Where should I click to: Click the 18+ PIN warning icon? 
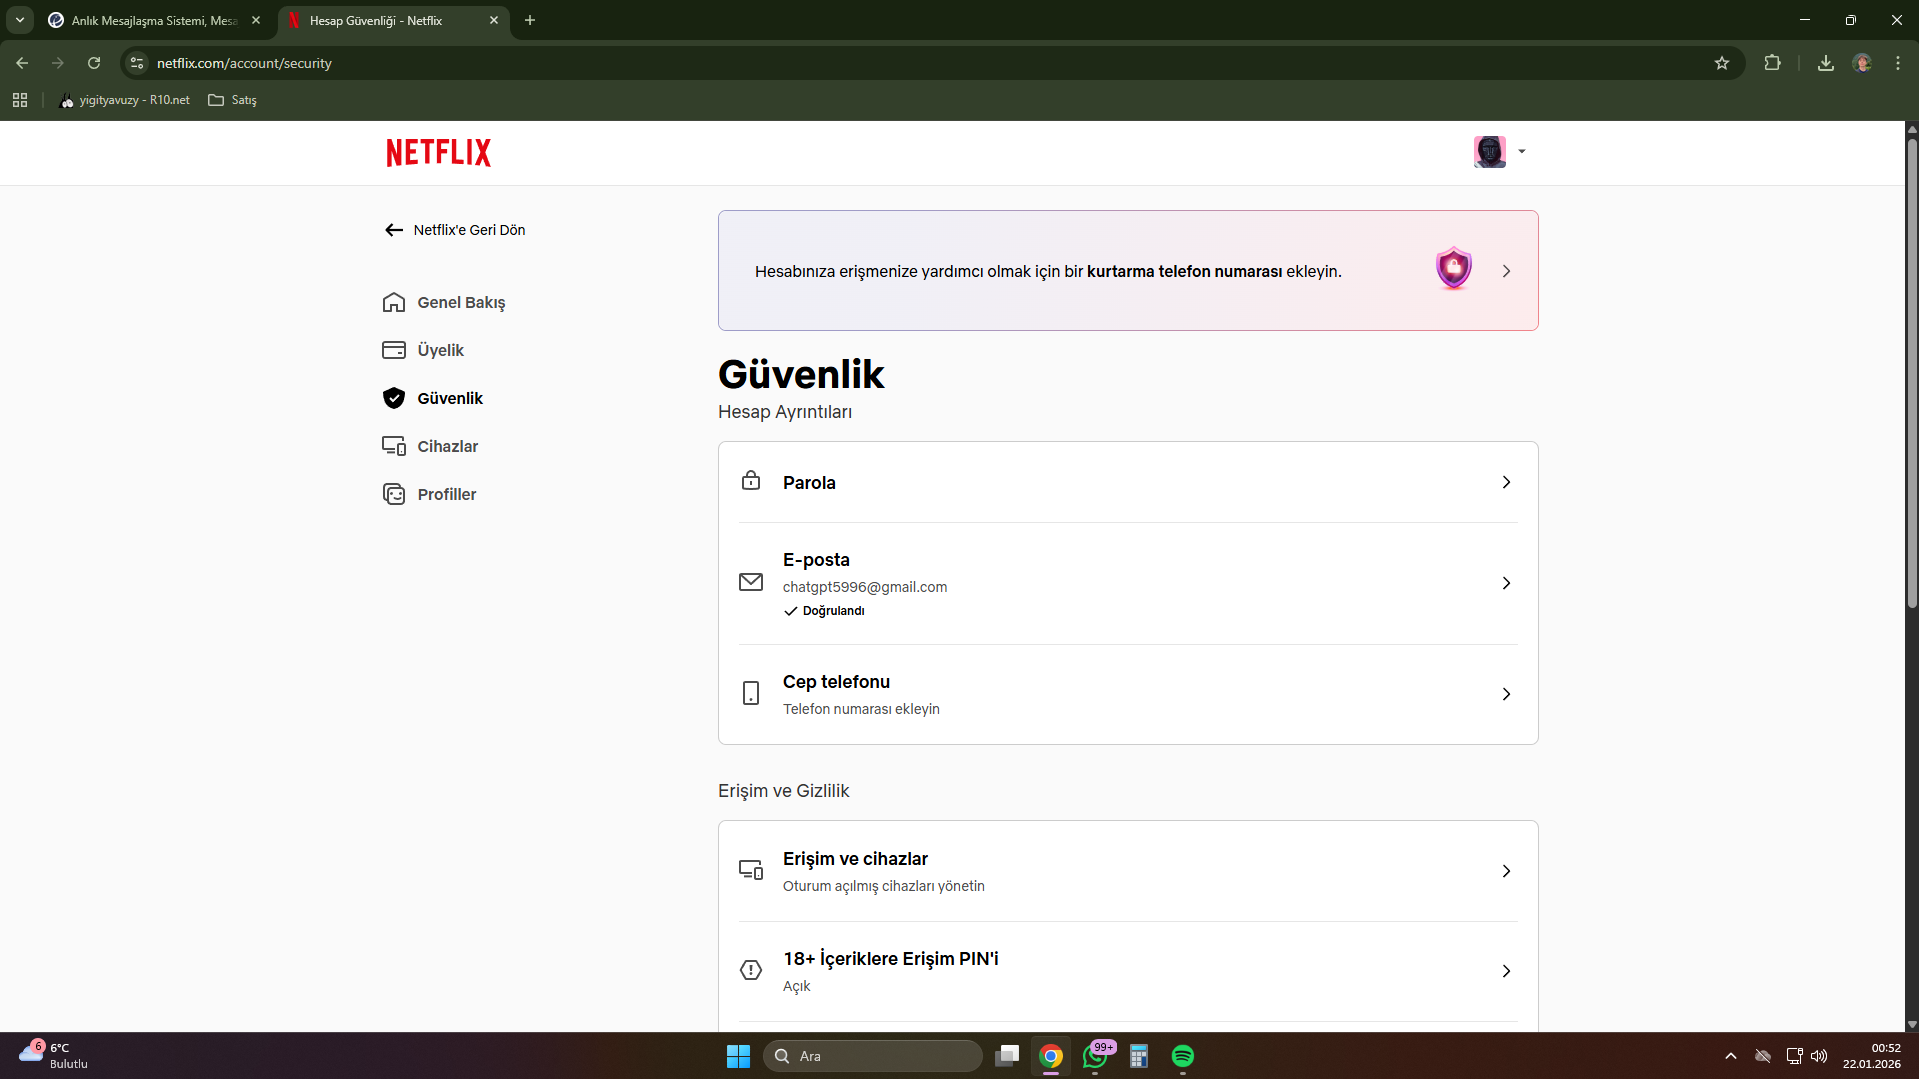(751, 970)
